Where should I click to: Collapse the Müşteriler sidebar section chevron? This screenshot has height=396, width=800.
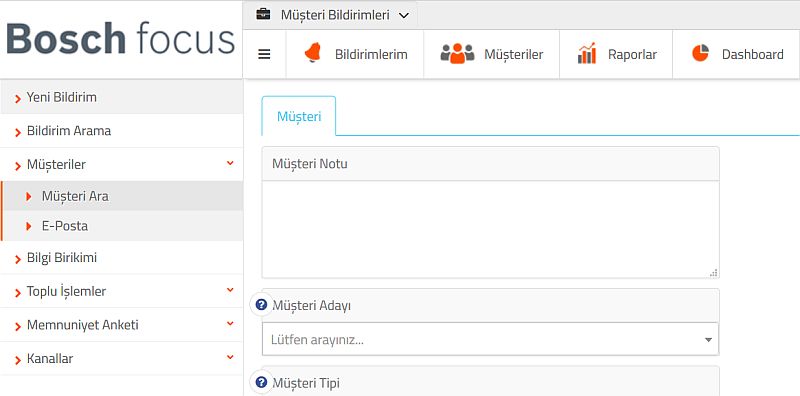click(x=230, y=163)
